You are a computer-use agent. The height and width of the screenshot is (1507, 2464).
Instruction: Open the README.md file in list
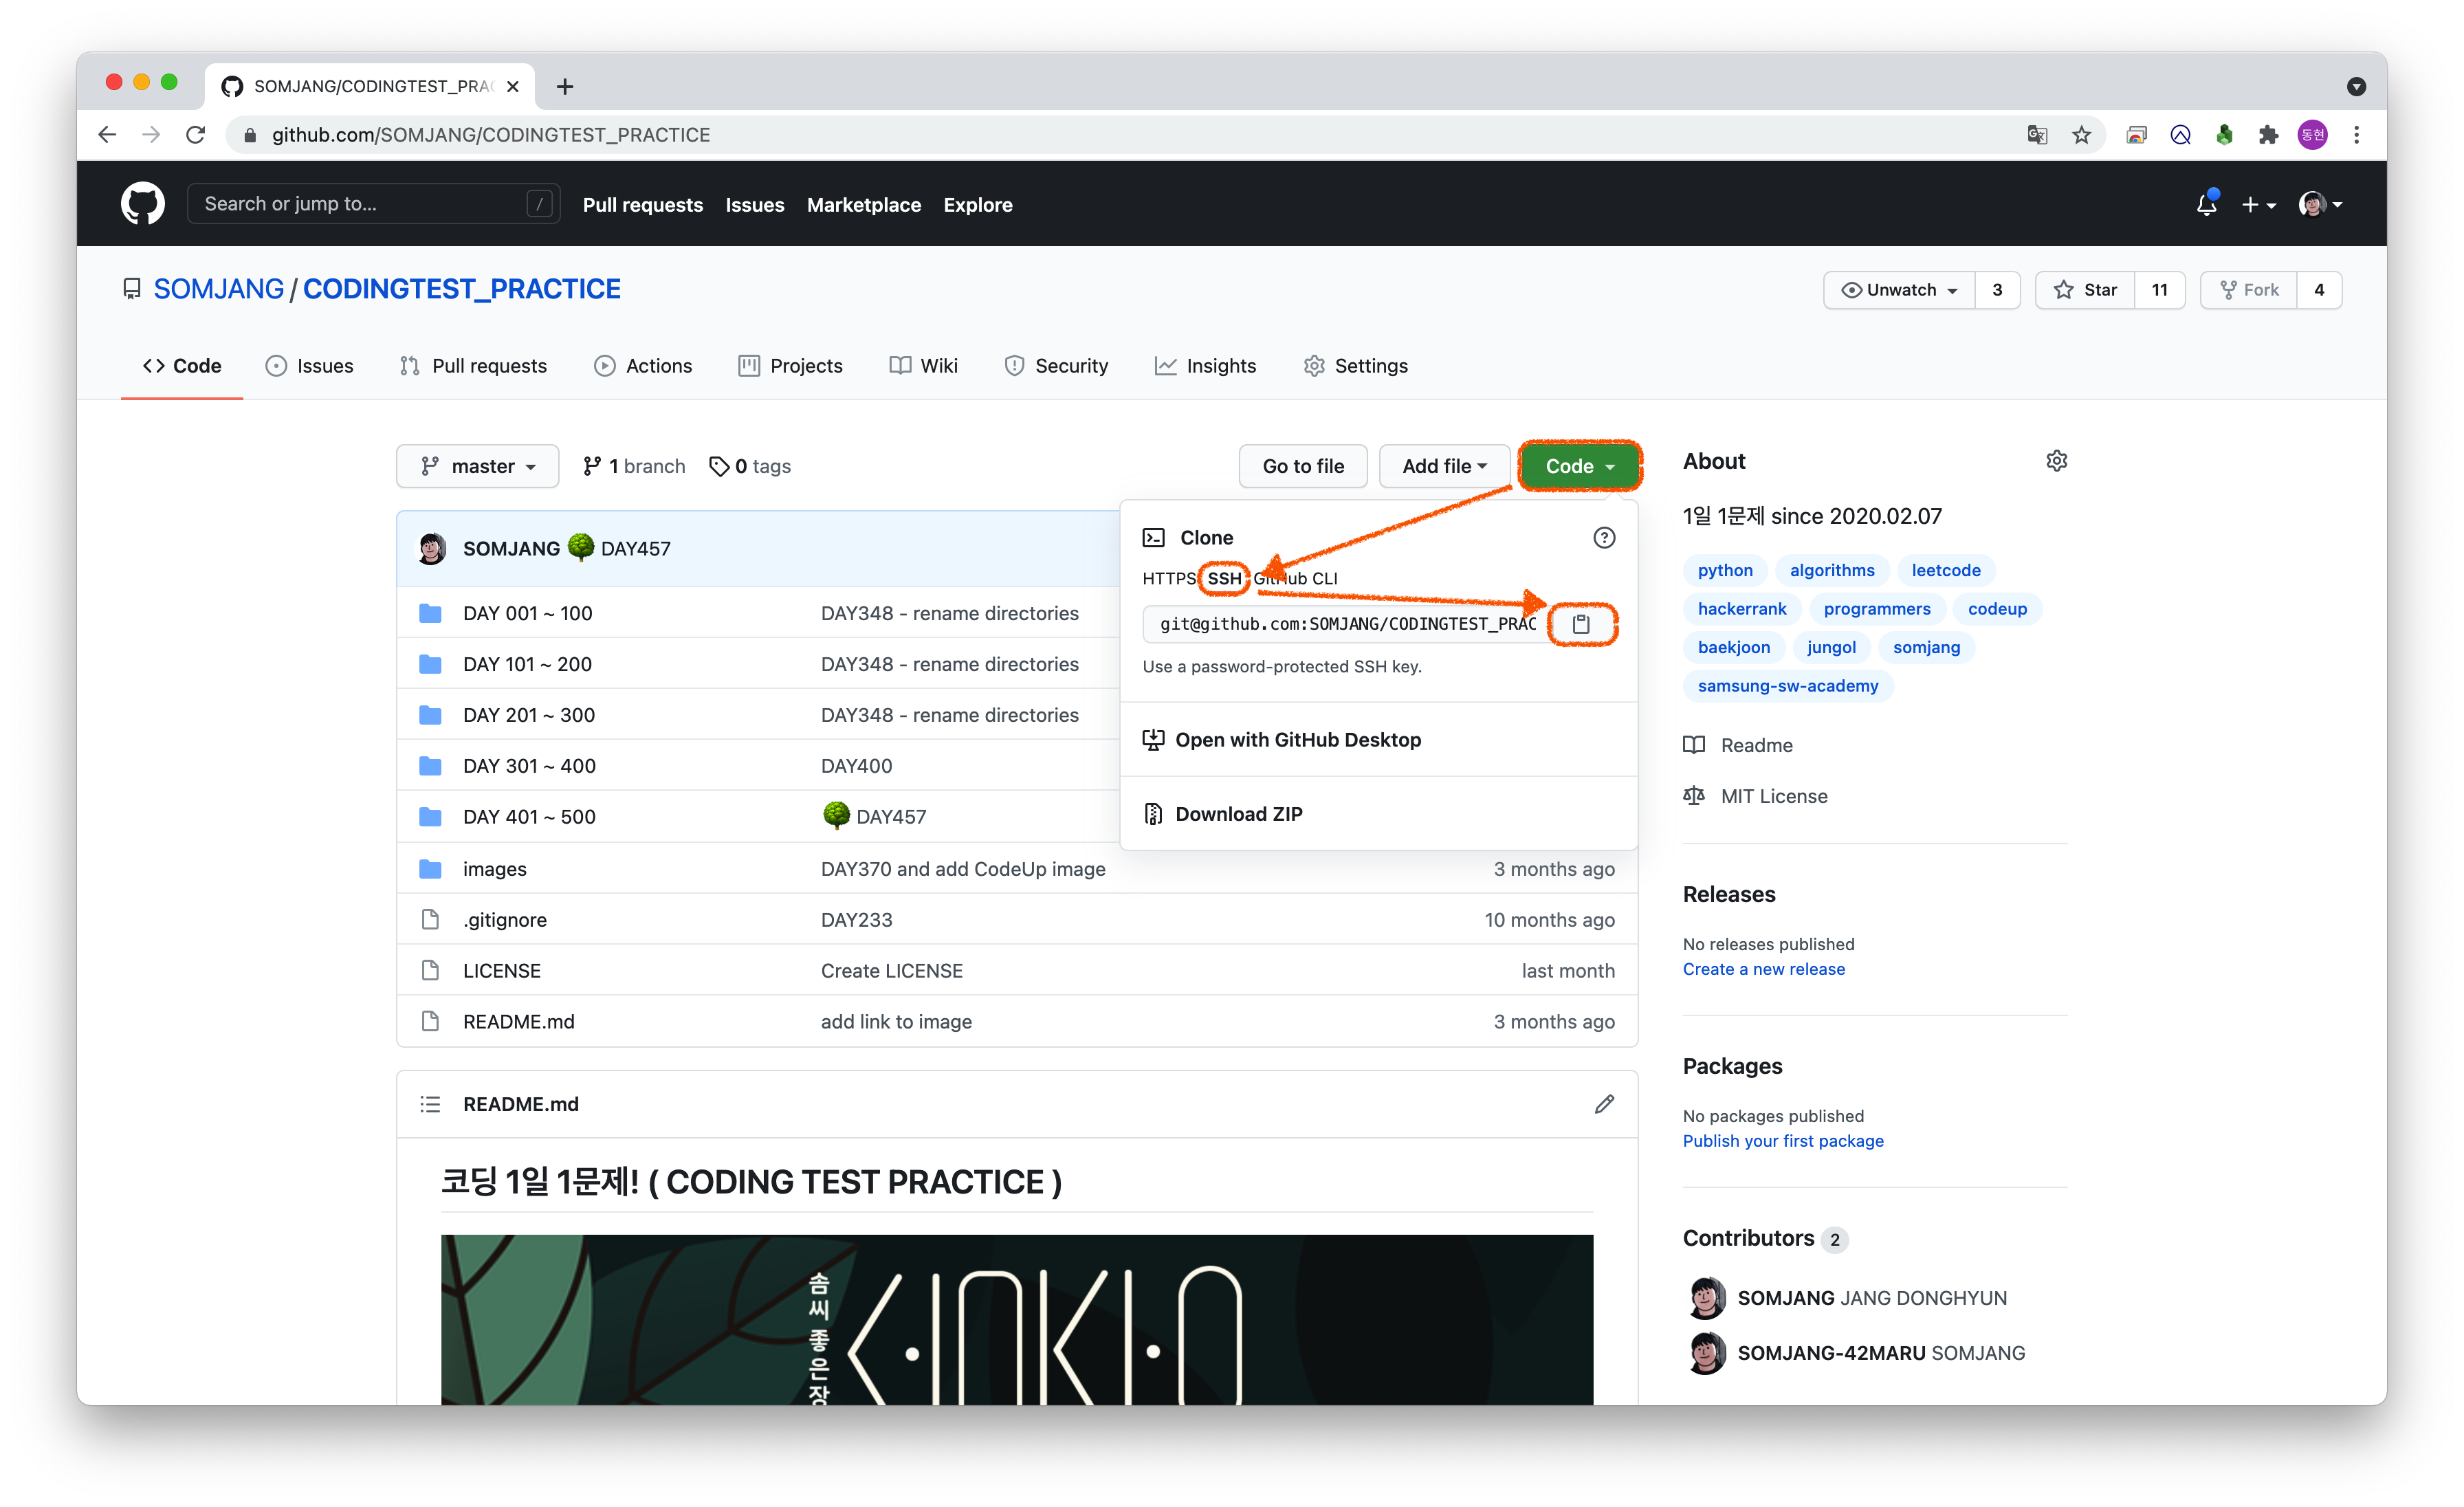point(518,1022)
